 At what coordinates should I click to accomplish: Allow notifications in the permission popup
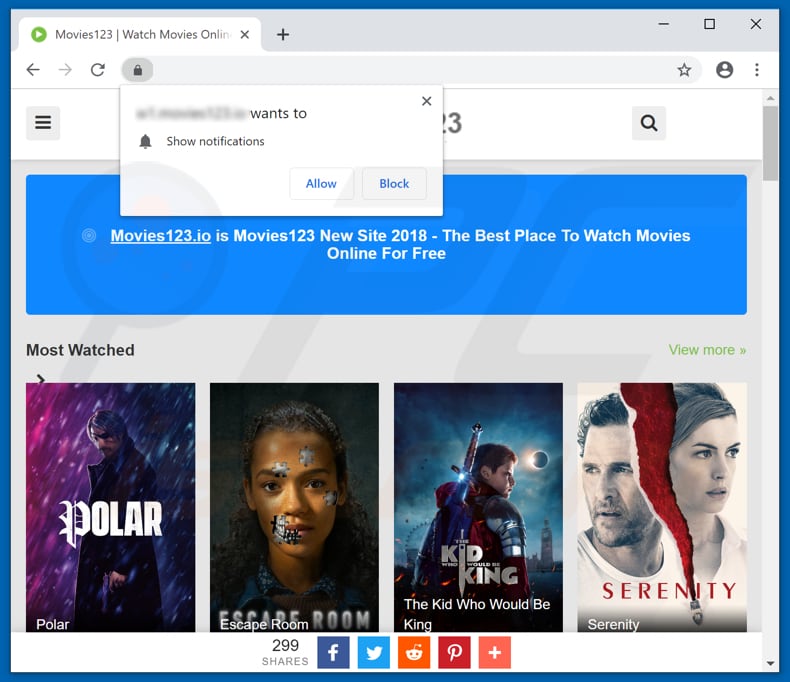tap(321, 184)
